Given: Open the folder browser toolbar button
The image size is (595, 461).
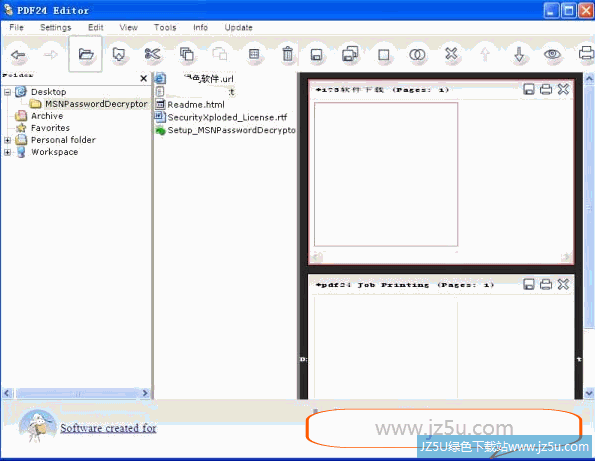Looking at the screenshot, I should (x=86, y=54).
